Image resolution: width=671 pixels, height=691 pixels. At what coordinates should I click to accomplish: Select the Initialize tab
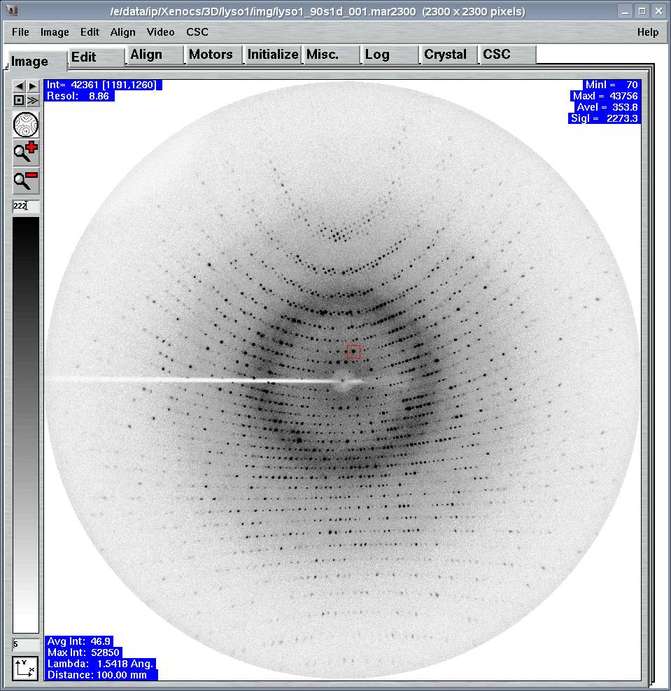click(x=273, y=55)
